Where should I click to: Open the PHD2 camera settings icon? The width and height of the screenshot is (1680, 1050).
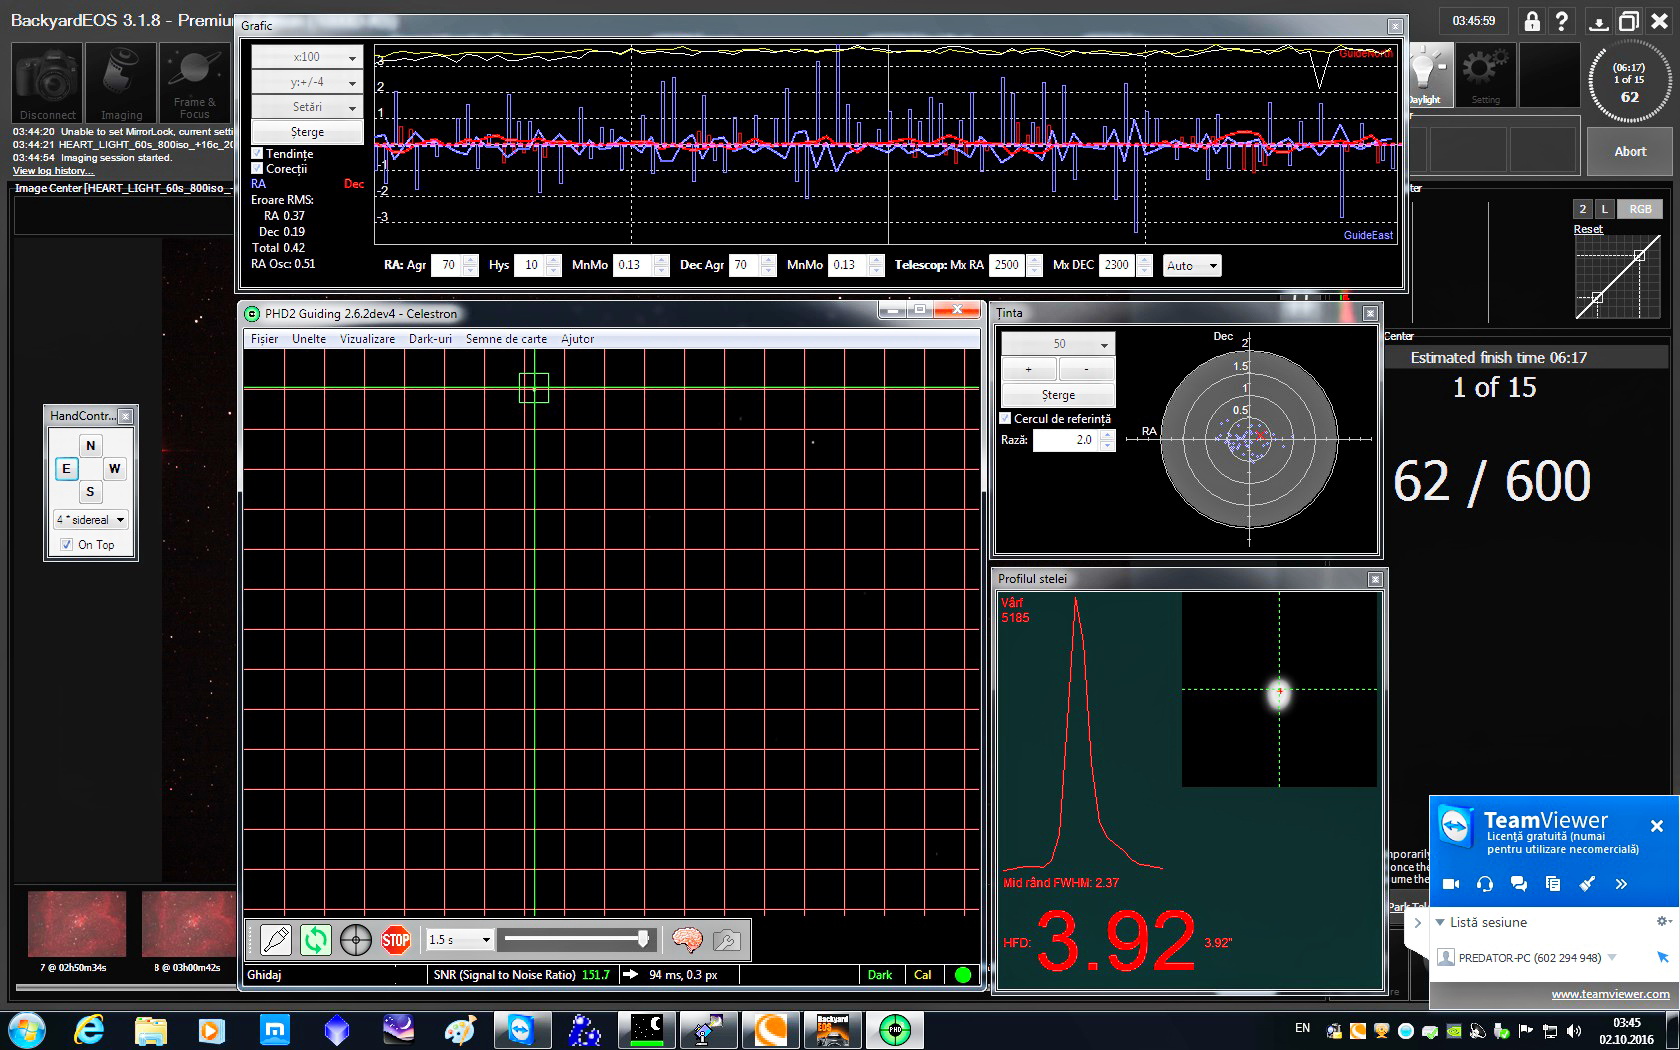tap(727, 940)
